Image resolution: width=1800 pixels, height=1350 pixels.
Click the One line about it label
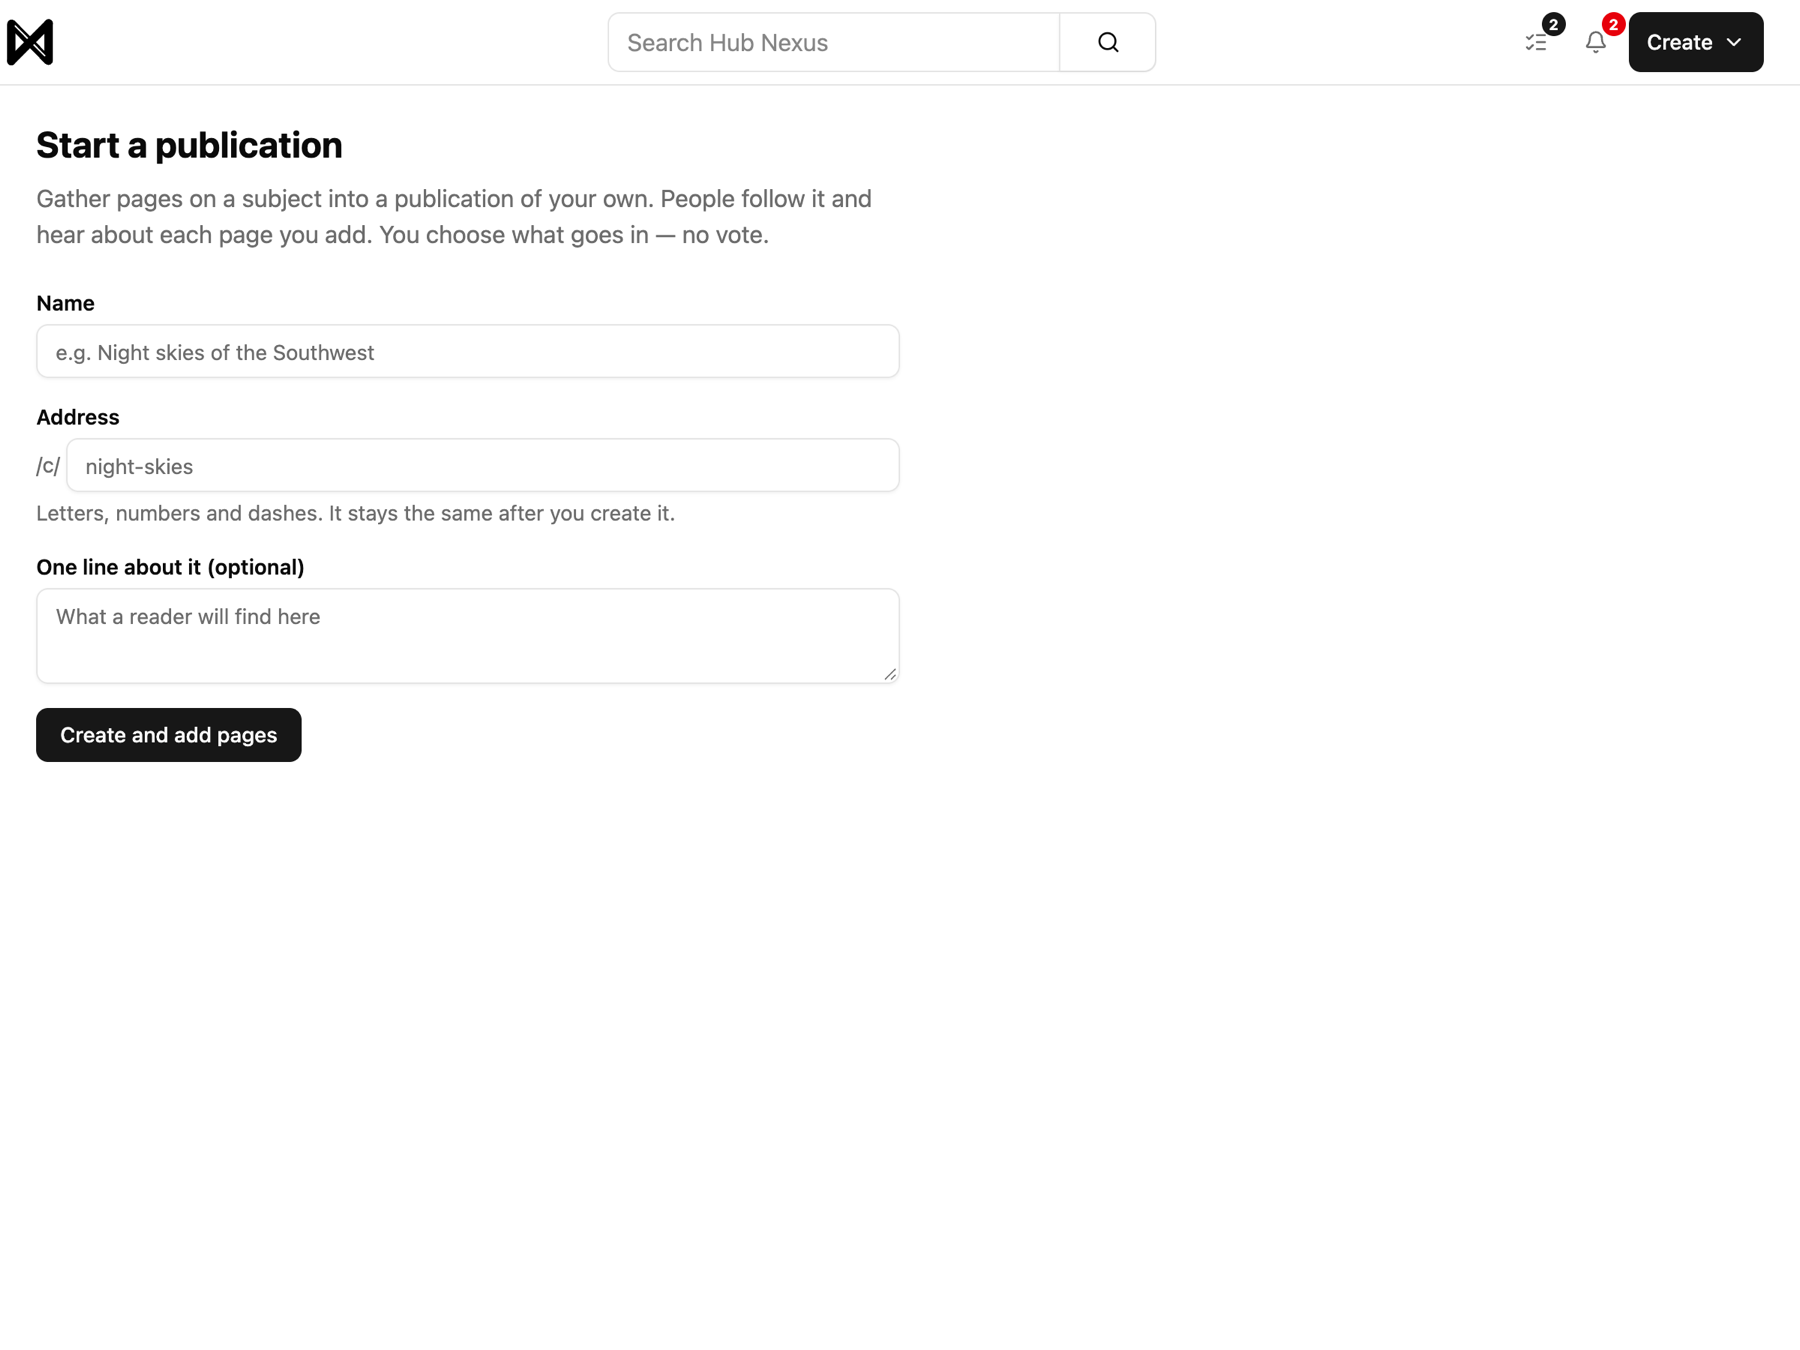tap(170, 567)
